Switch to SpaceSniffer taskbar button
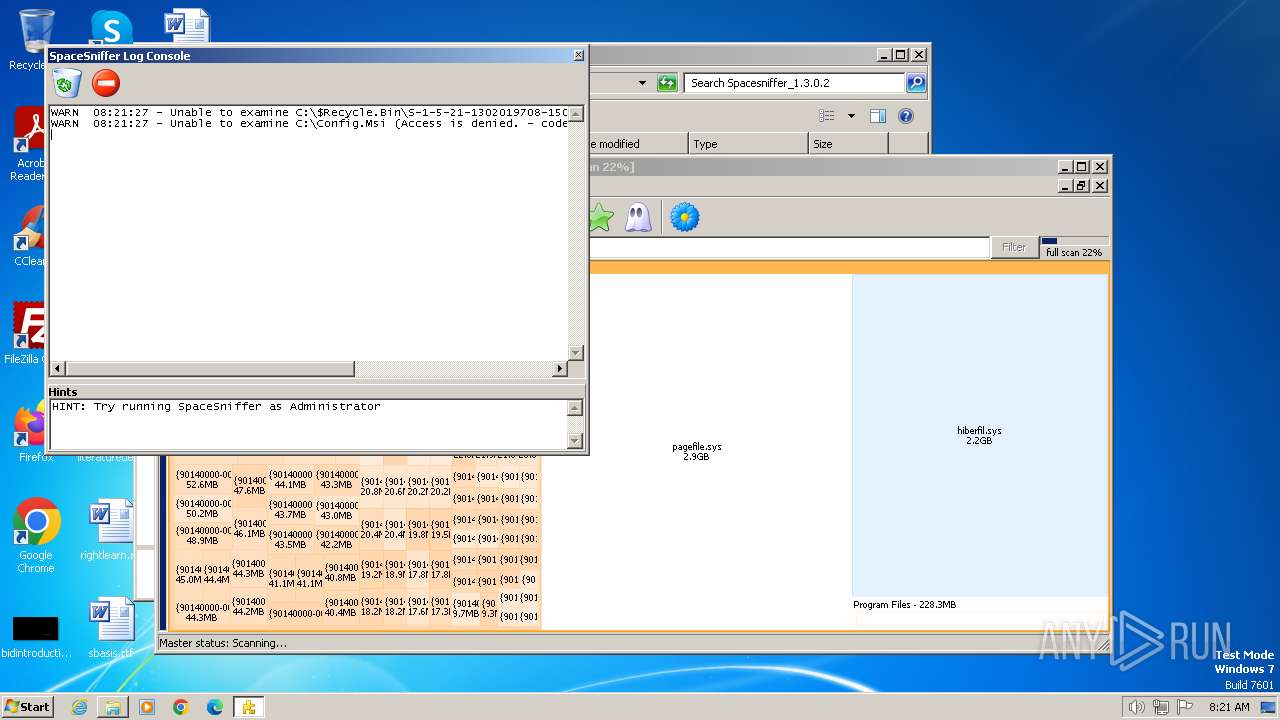1280x720 pixels. pyautogui.click(x=248, y=707)
